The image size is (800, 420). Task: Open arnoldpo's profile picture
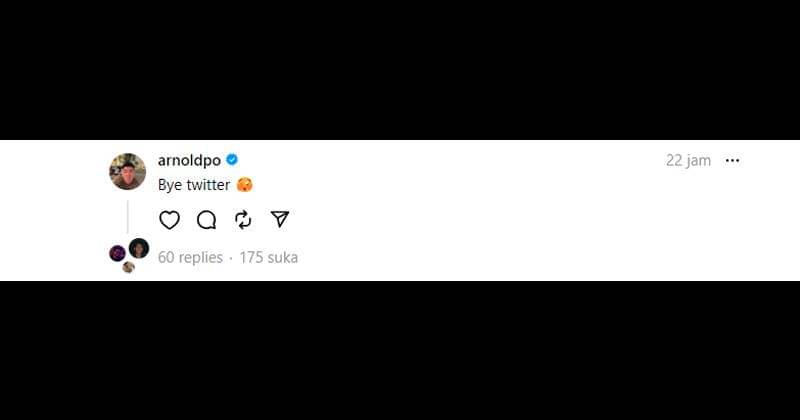coord(128,171)
